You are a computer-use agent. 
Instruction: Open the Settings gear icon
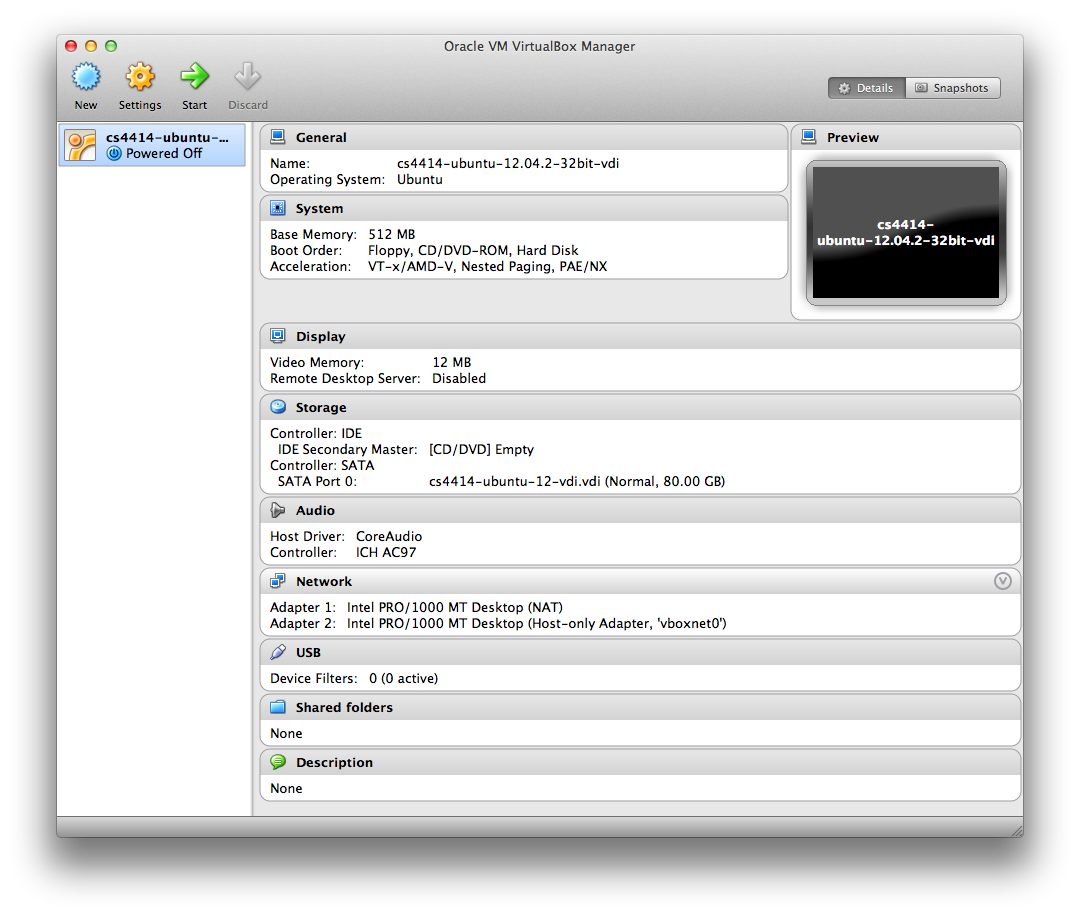(140, 77)
